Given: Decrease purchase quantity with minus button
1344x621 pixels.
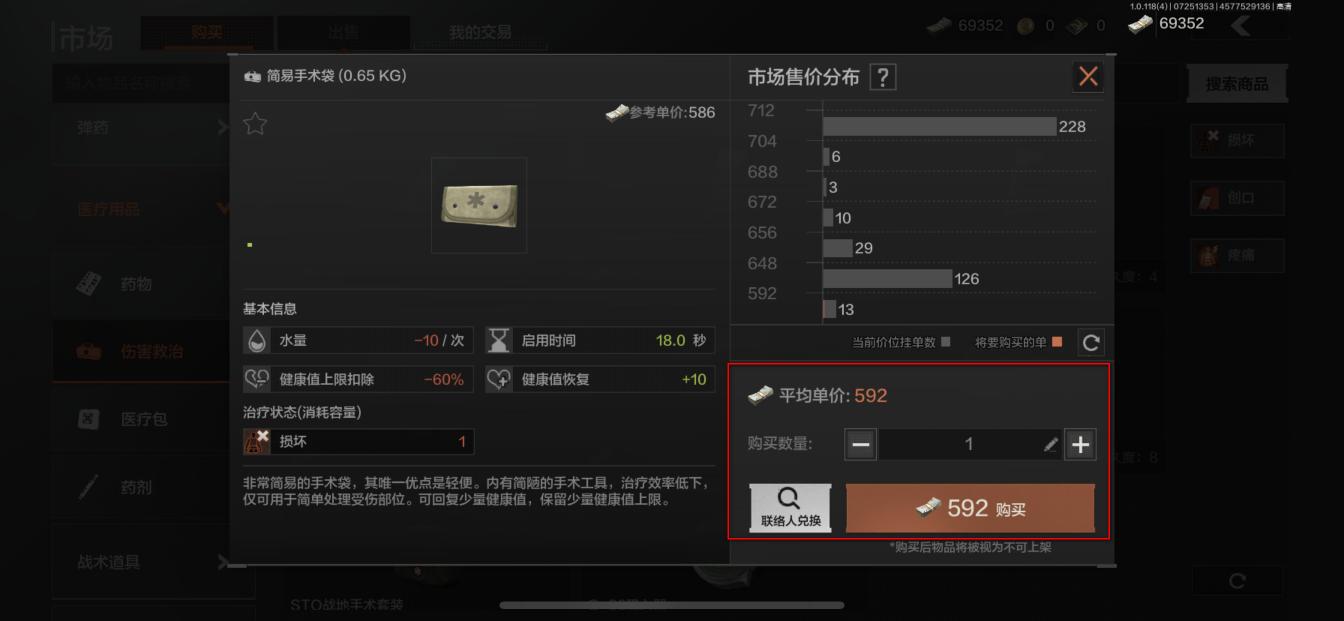Looking at the screenshot, I should point(861,444).
